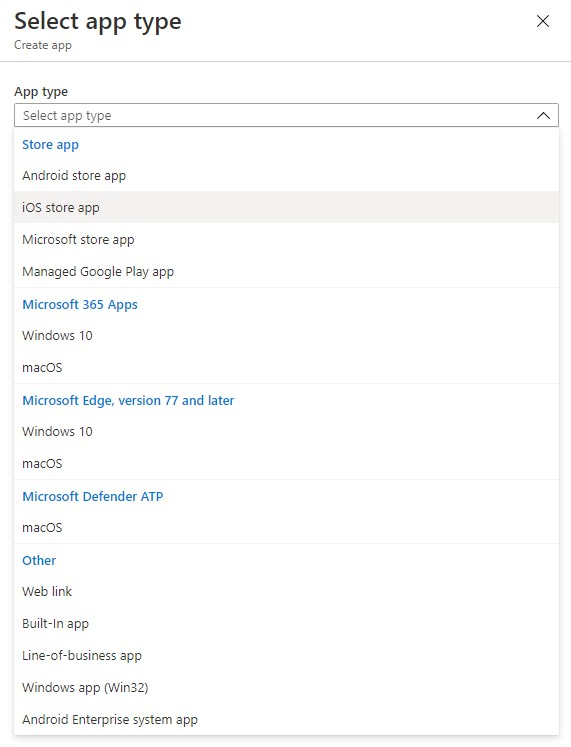Select Android Enterprise system app

286,719
